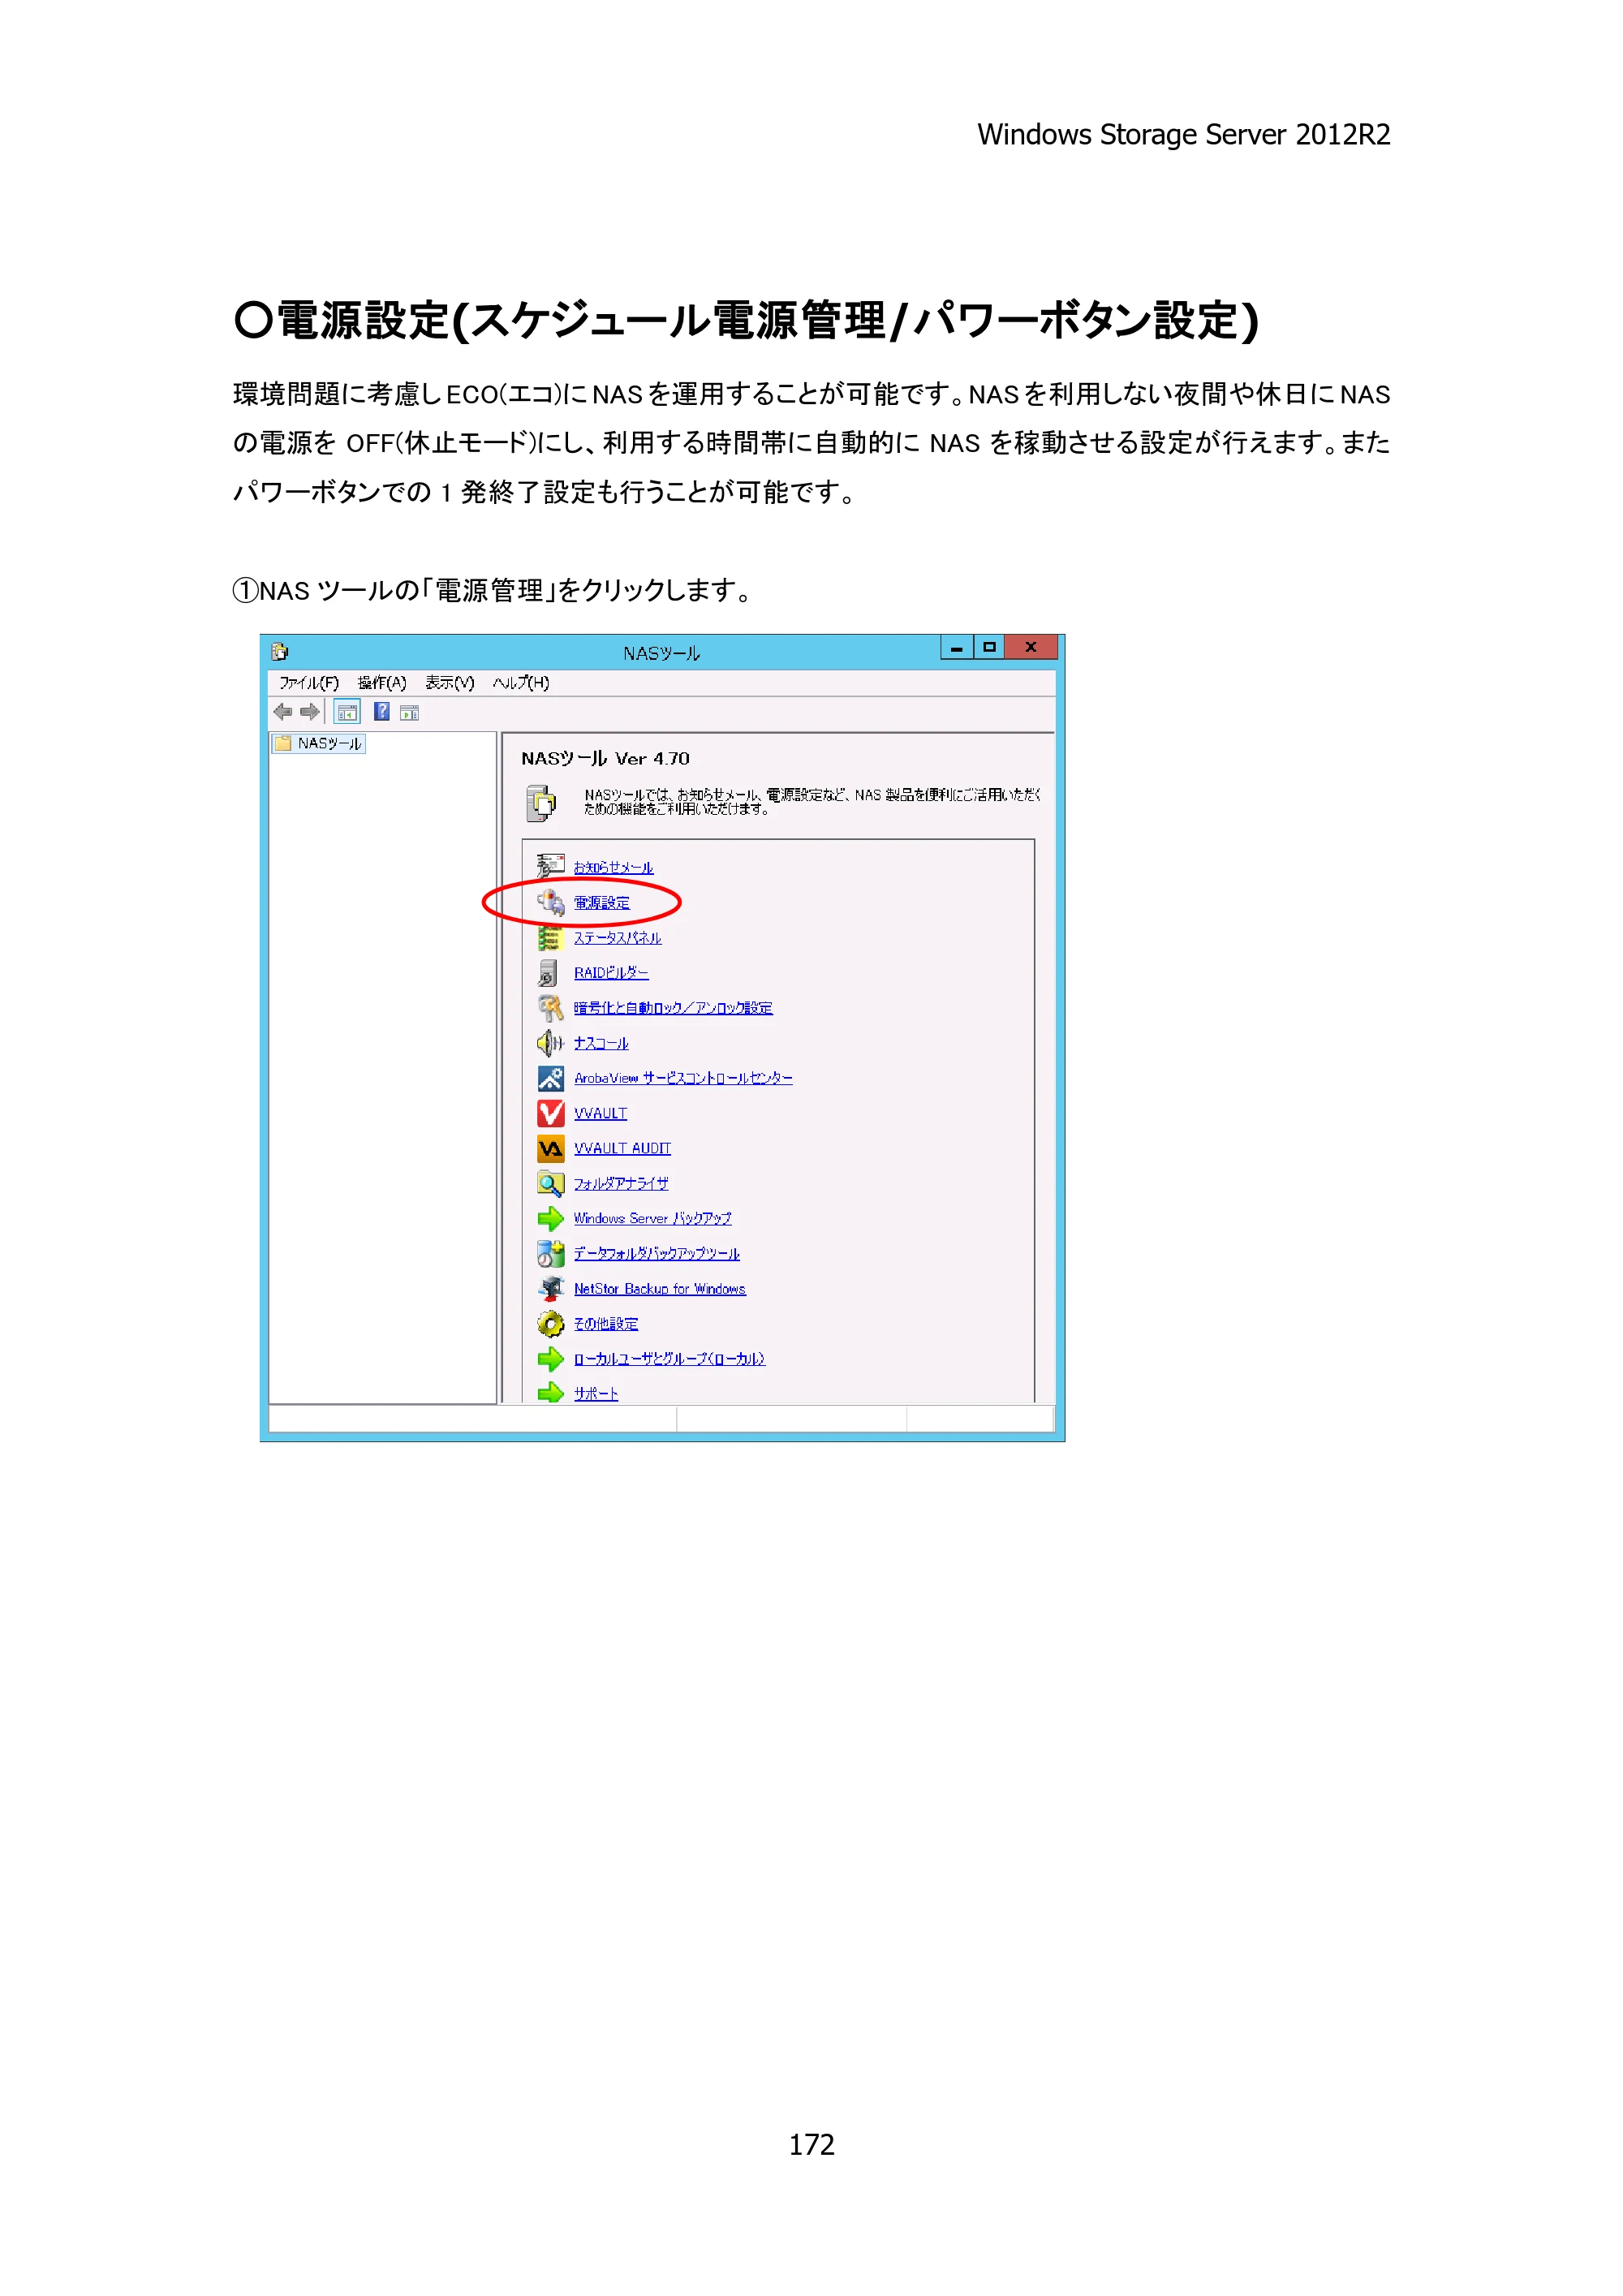Open the ヘルプ(H) menu

tap(520, 683)
